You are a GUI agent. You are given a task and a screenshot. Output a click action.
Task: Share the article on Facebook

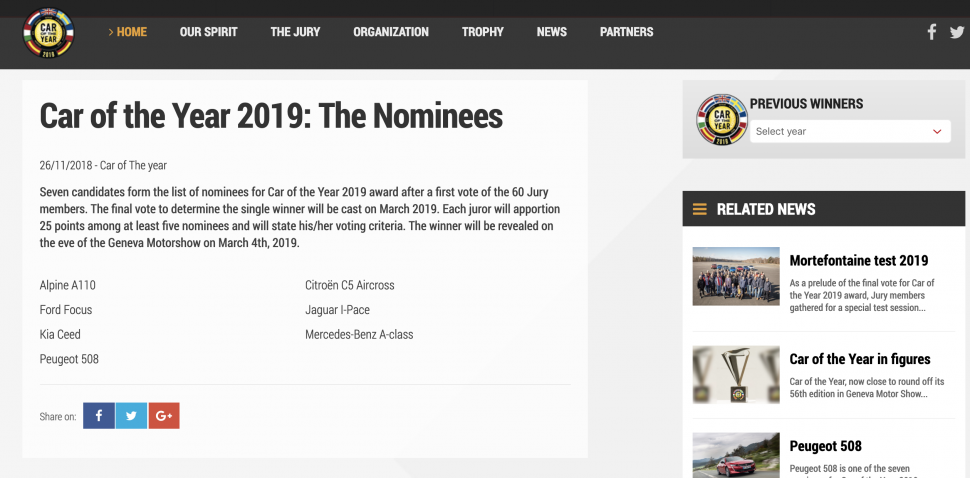98,416
